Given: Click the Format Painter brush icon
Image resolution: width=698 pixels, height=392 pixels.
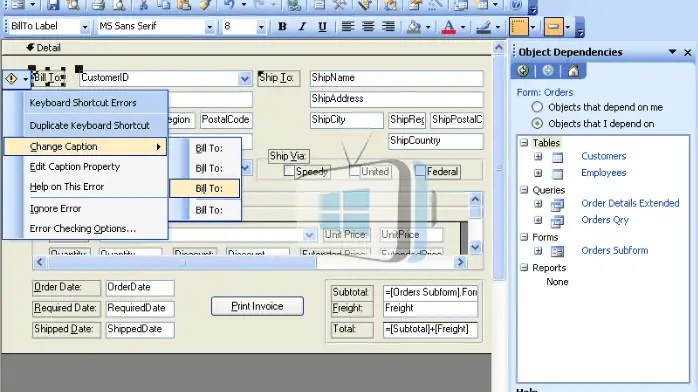Looking at the screenshot, I should click(x=204, y=5).
